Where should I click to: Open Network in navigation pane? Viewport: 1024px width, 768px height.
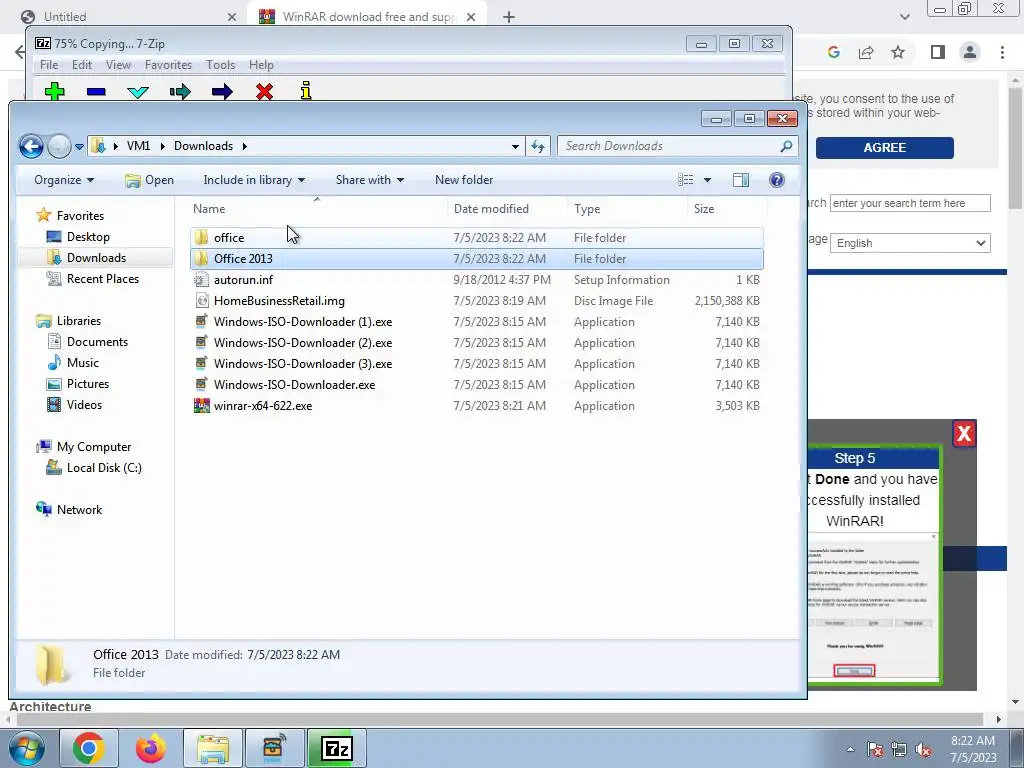[x=69, y=510]
